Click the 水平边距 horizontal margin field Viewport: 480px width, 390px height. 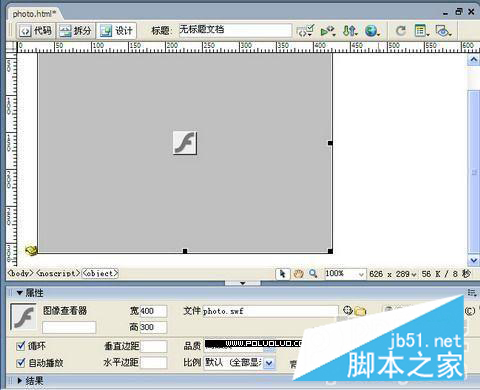tap(154, 363)
